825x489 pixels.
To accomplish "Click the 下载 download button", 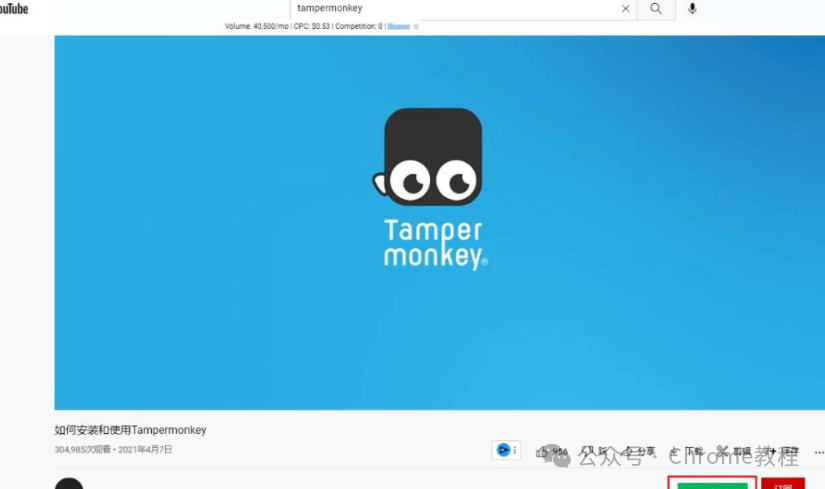I will pyautogui.click(x=687, y=451).
